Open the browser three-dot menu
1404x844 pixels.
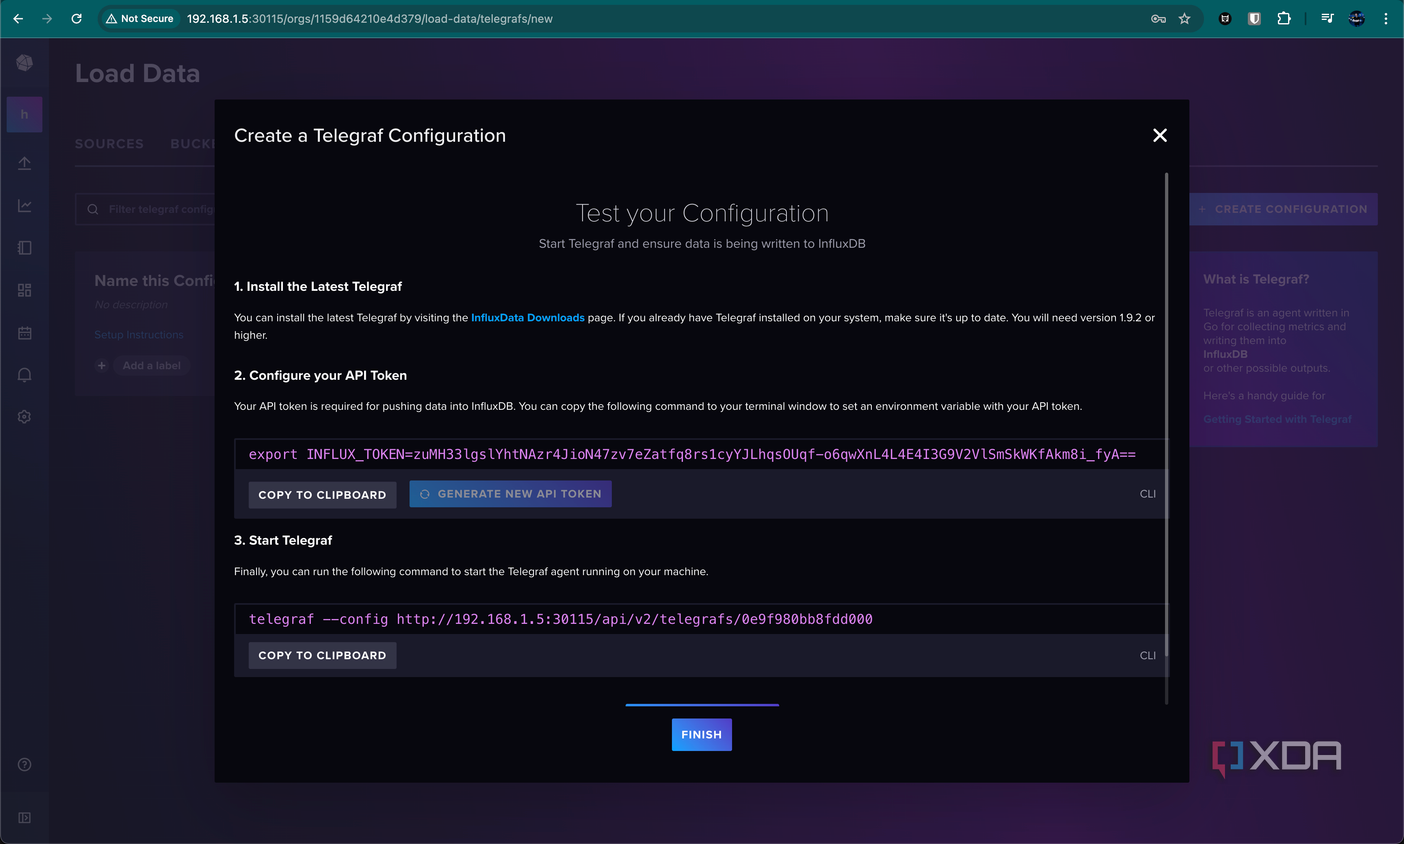pyautogui.click(x=1386, y=18)
